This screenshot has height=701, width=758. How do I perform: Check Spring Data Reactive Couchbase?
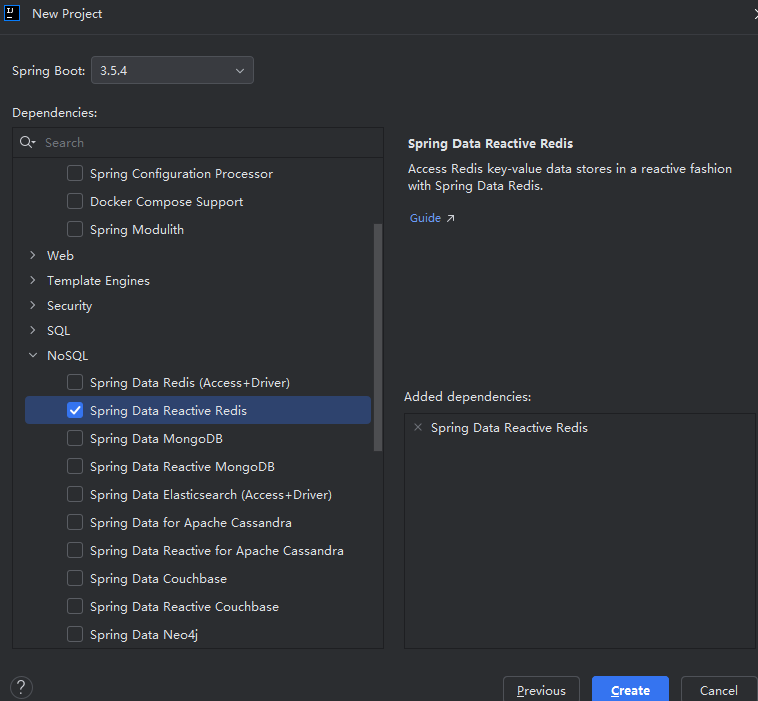tap(75, 607)
